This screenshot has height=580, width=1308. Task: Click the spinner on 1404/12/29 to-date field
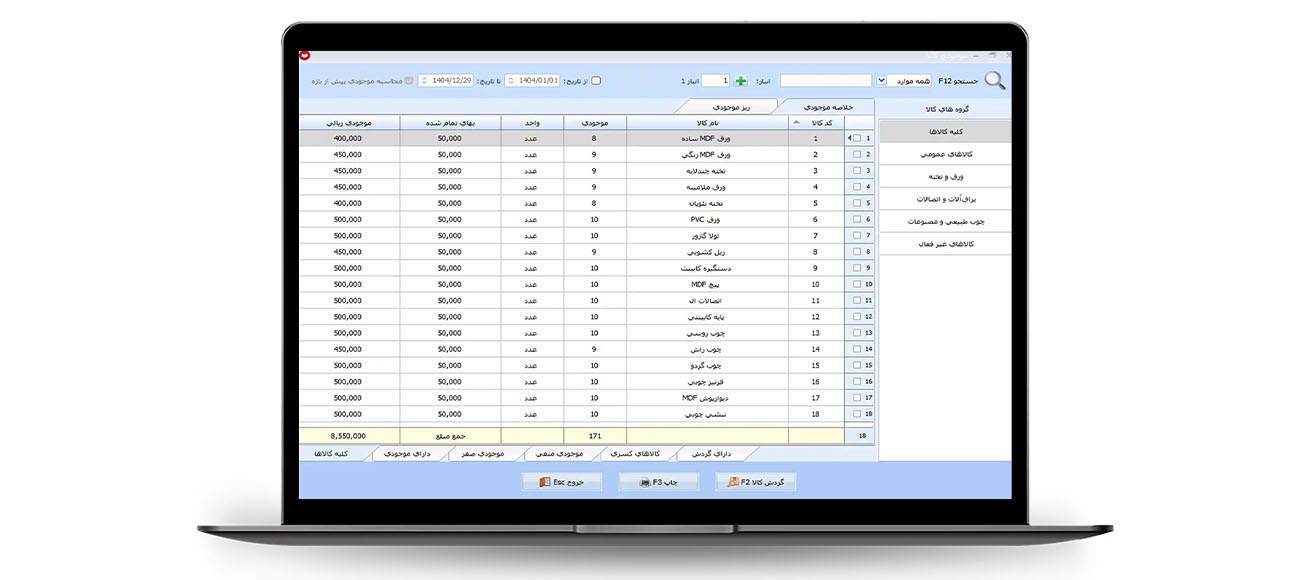point(425,81)
